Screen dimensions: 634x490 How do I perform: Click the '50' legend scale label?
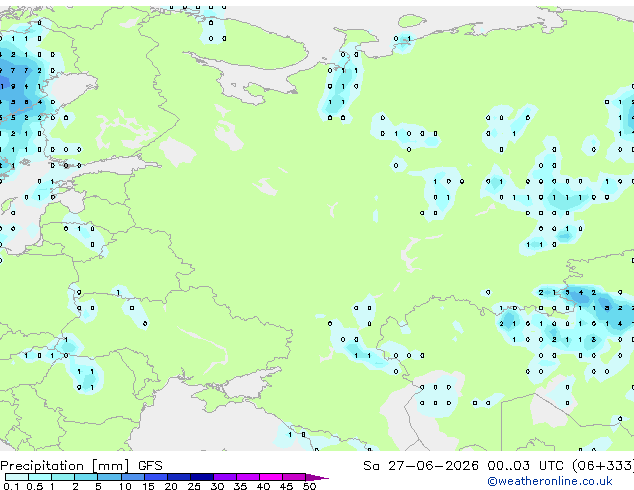pos(310,486)
